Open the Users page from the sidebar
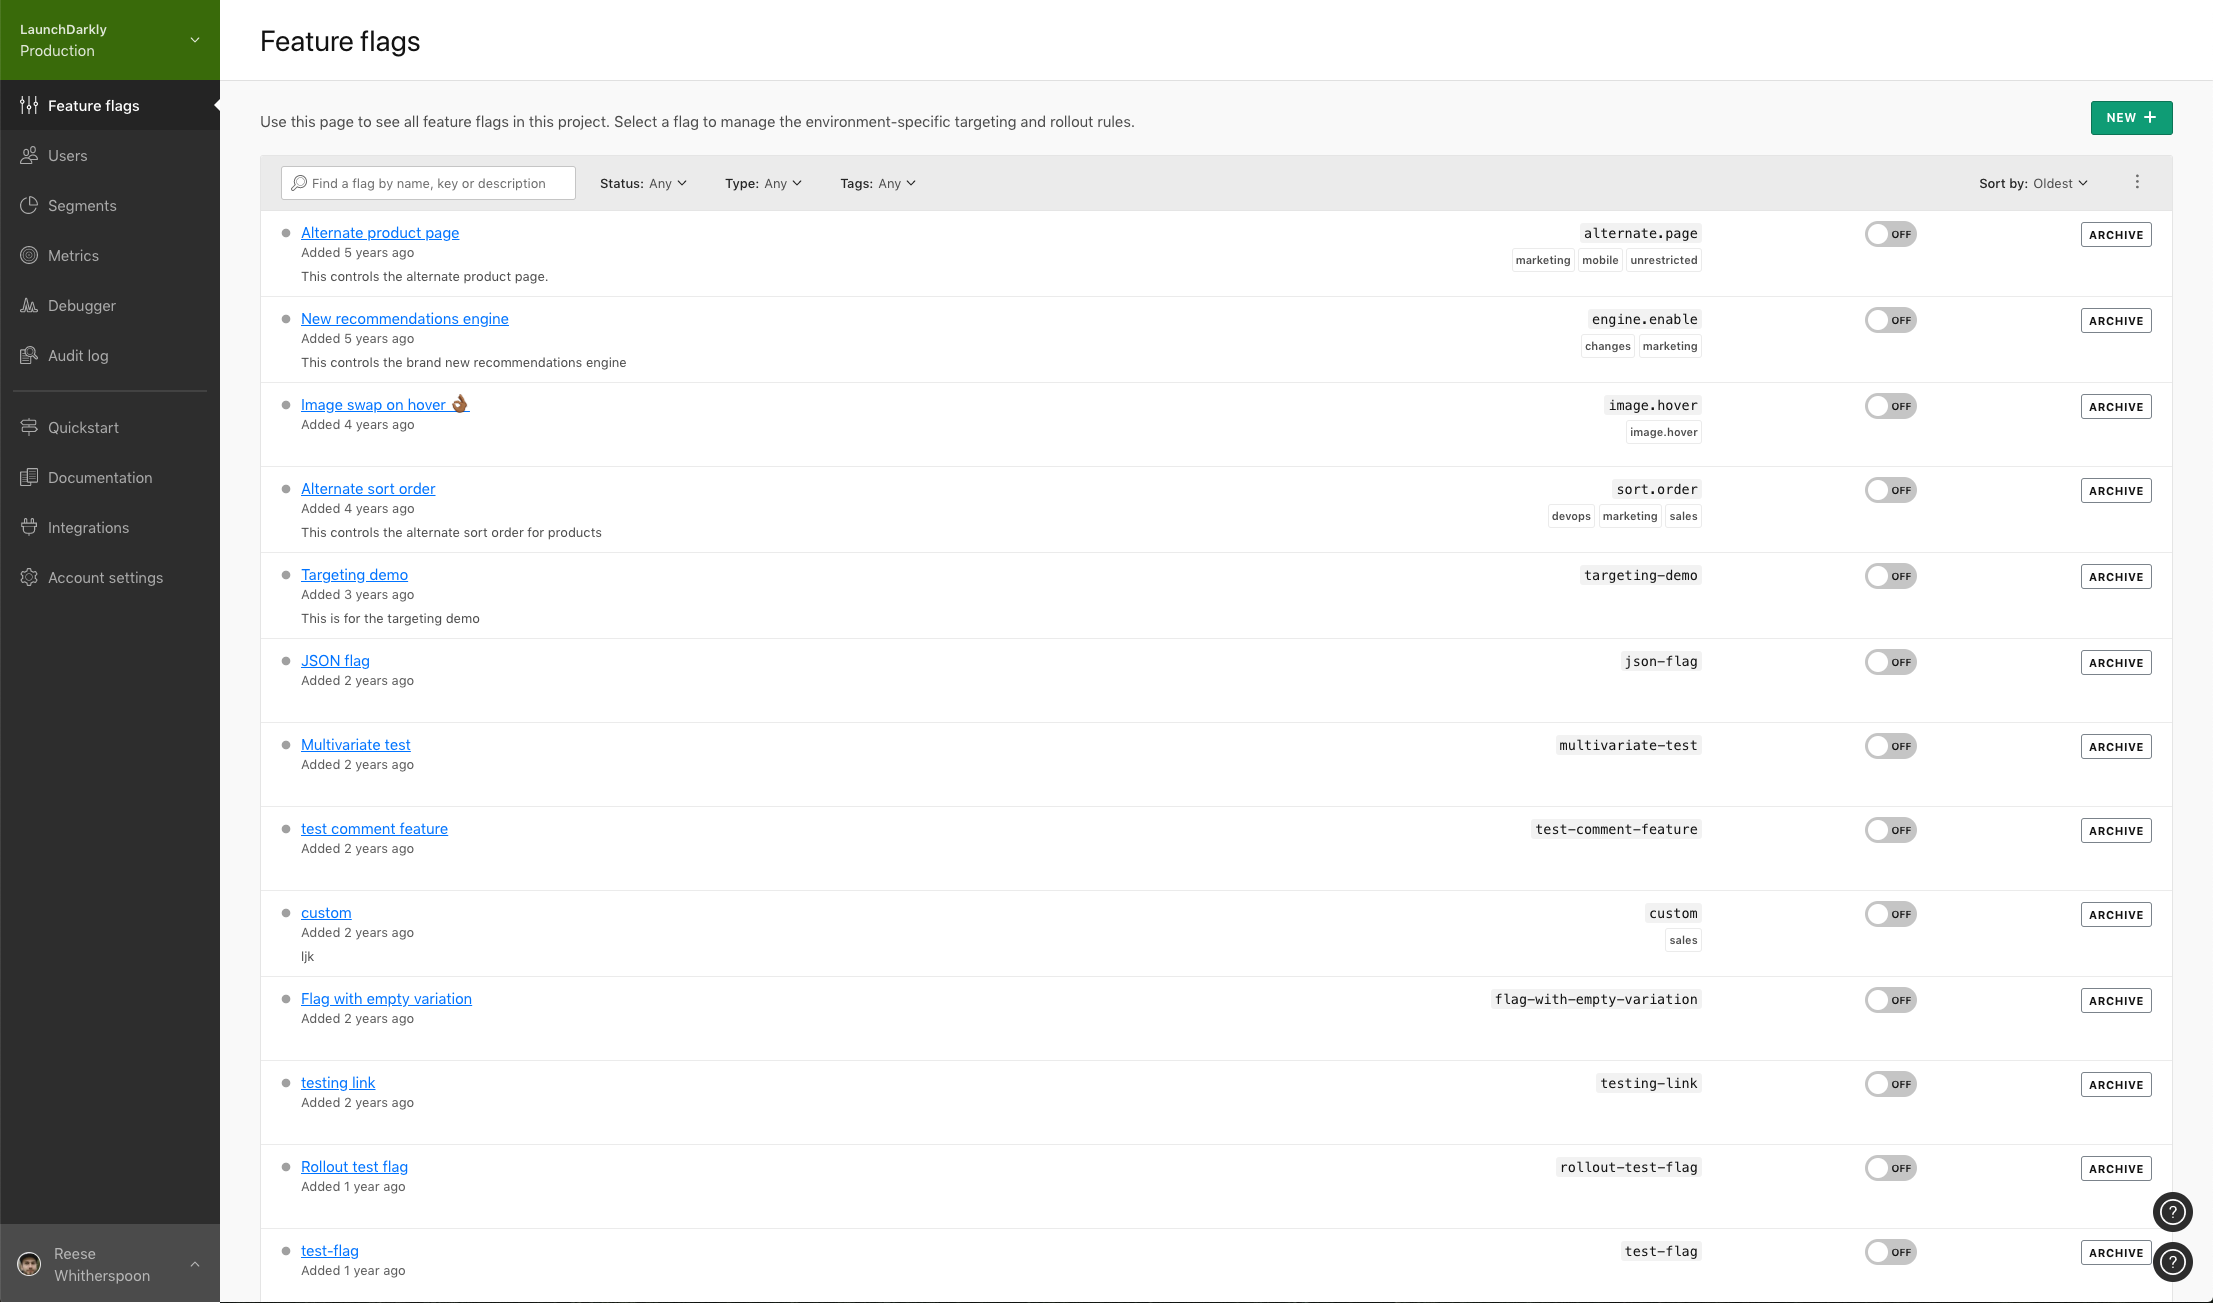Viewport: 2213px width, 1303px height. point(110,155)
